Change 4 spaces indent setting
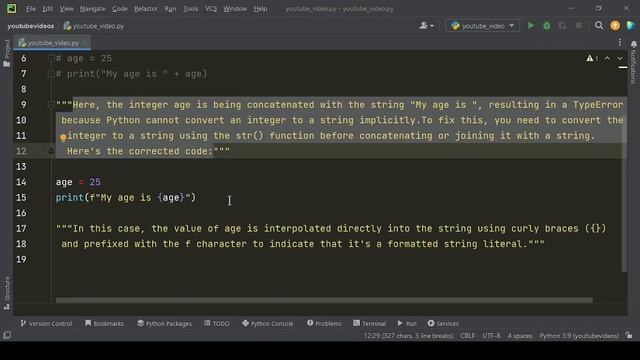640x360 pixels. [520, 336]
